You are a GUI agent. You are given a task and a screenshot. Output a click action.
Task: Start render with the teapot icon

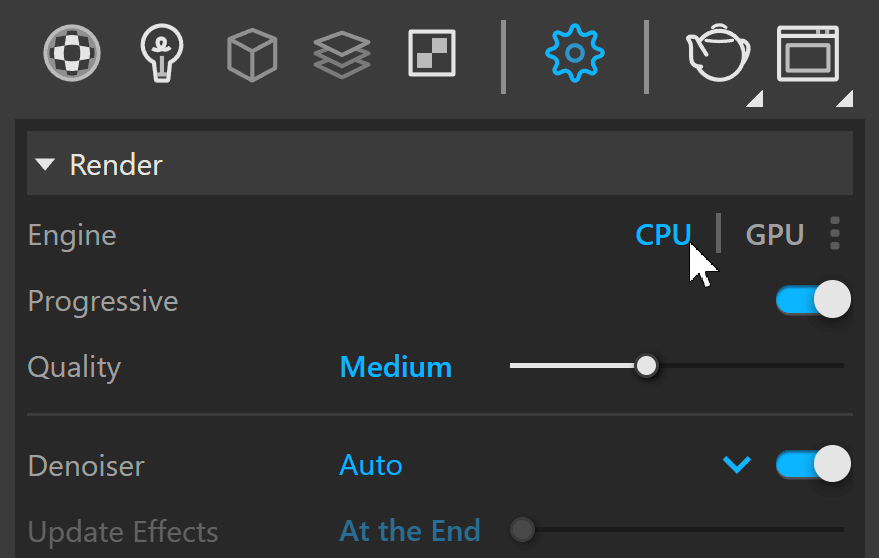coord(718,53)
